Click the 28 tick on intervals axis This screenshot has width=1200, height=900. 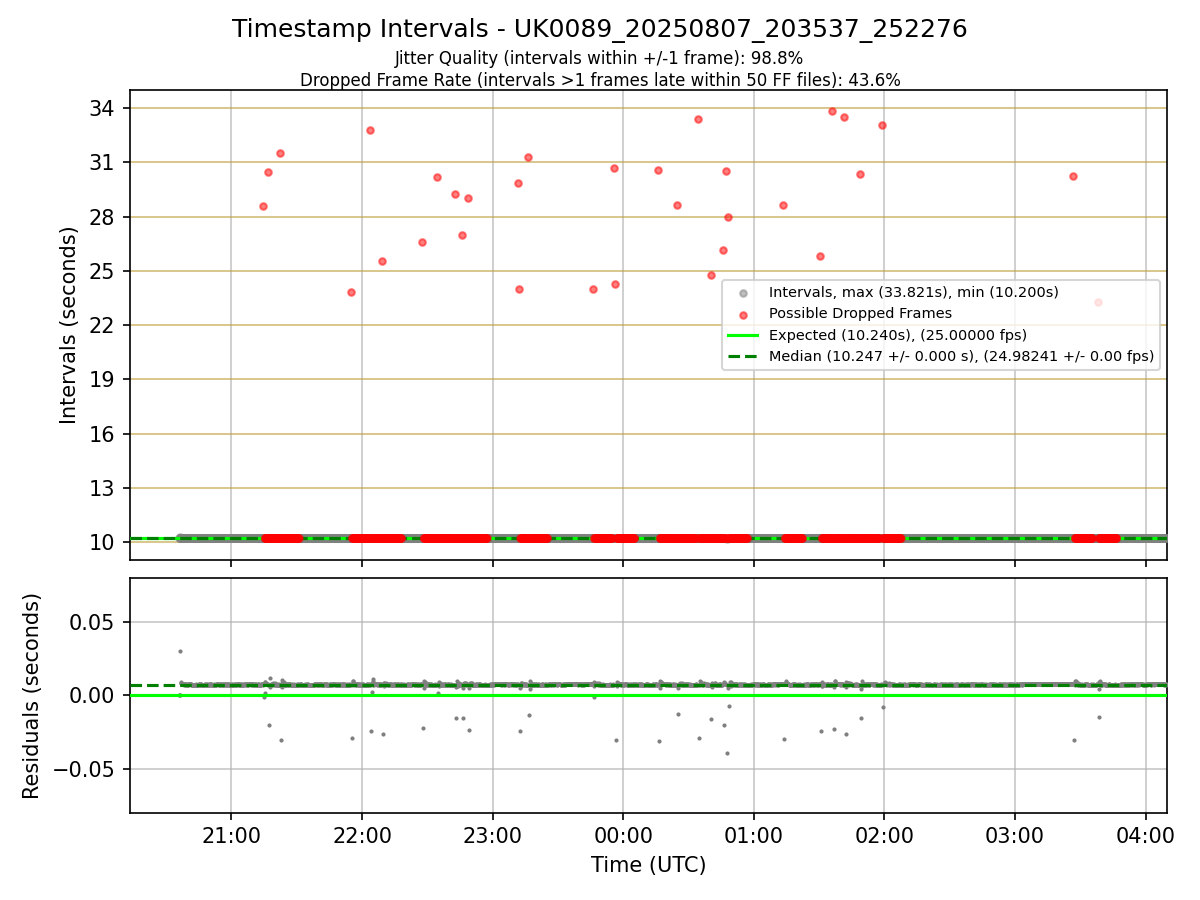click(x=104, y=217)
